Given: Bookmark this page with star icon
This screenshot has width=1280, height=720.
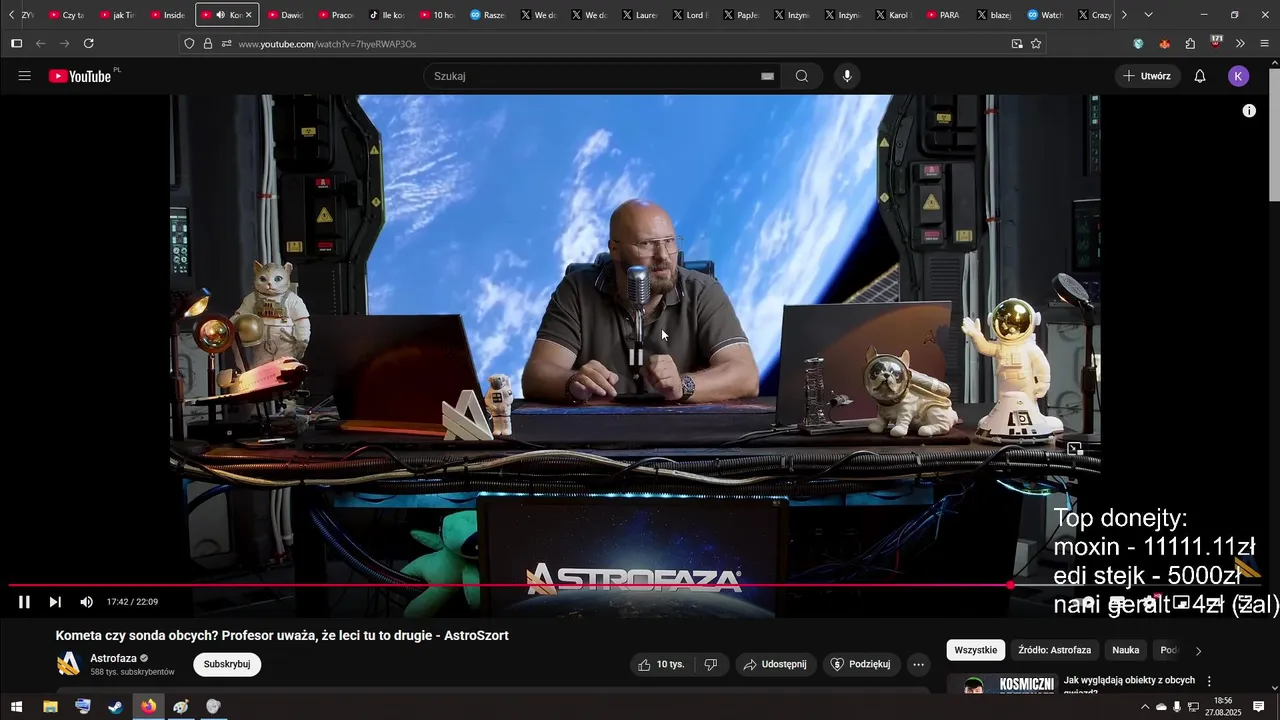Looking at the screenshot, I should (x=1036, y=44).
